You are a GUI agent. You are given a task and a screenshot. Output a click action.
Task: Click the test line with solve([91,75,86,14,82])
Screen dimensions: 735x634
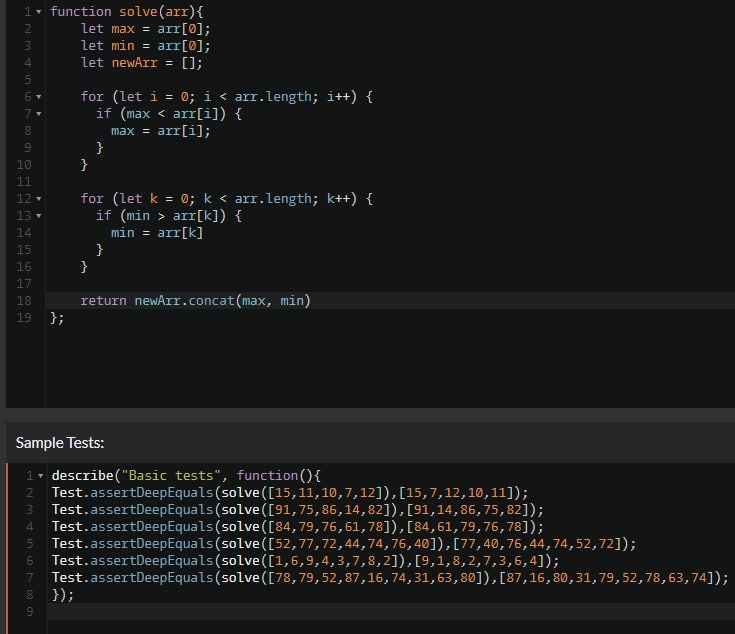(298, 510)
